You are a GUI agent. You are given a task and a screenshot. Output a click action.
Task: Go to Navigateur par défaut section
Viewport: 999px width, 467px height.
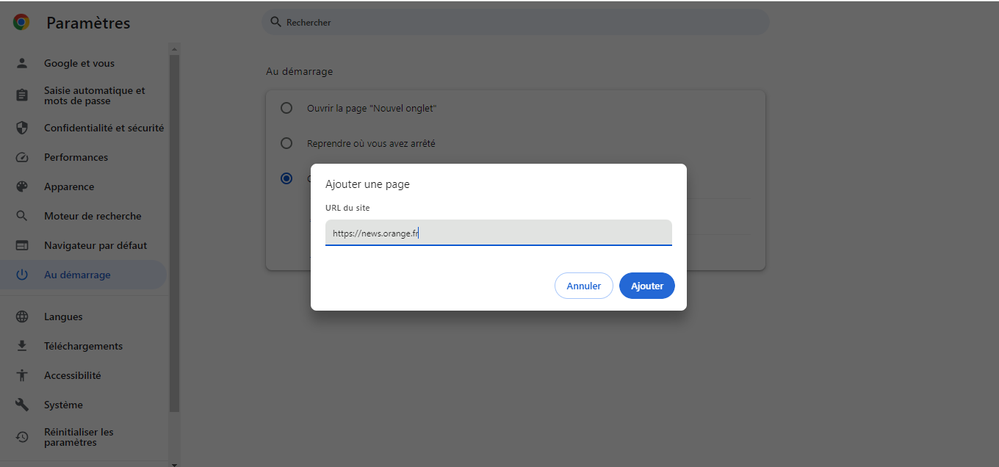95,245
